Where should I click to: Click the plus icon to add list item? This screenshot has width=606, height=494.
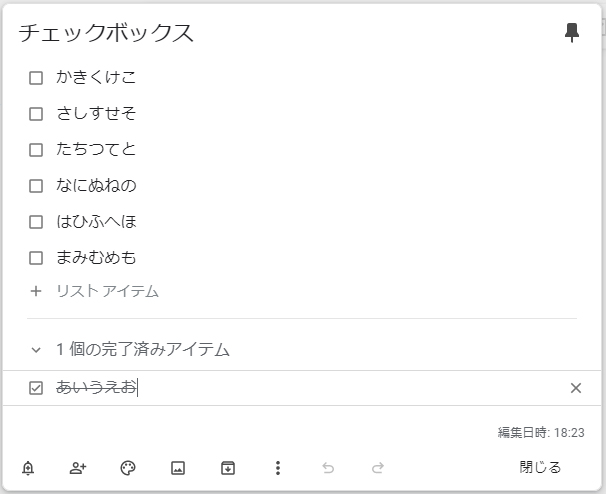pyautogui.click(x=36, y=292)
